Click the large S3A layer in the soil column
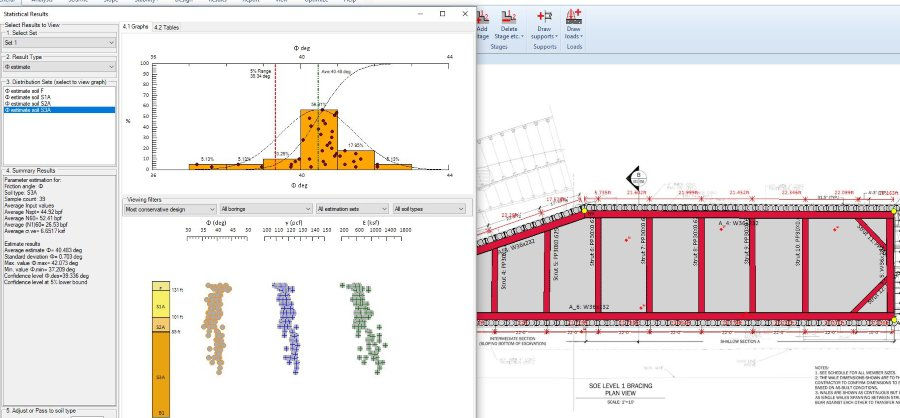Image resolution: width=900 pixels, height=418 pixels. pos(161,374)
